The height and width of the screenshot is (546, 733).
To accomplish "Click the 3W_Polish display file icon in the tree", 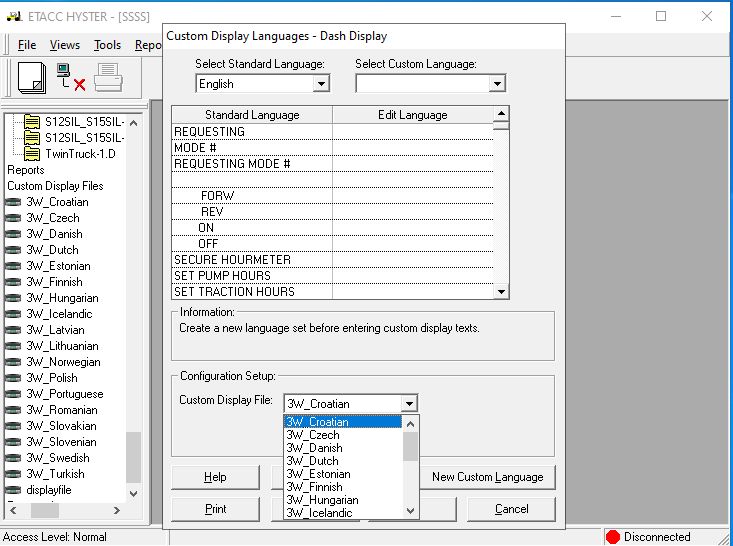I will [x=14, y=378].
